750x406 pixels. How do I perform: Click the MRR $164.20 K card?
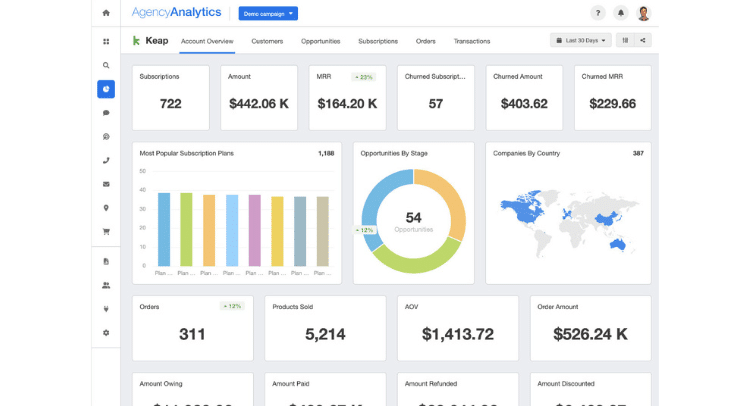coord(347,98)
